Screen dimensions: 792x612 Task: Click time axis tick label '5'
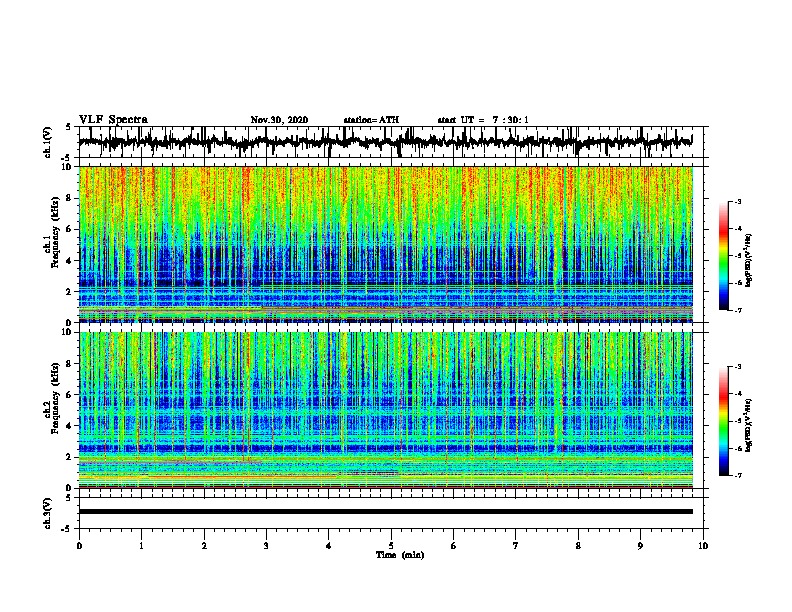pyautogui.click(x=391, y=546)
